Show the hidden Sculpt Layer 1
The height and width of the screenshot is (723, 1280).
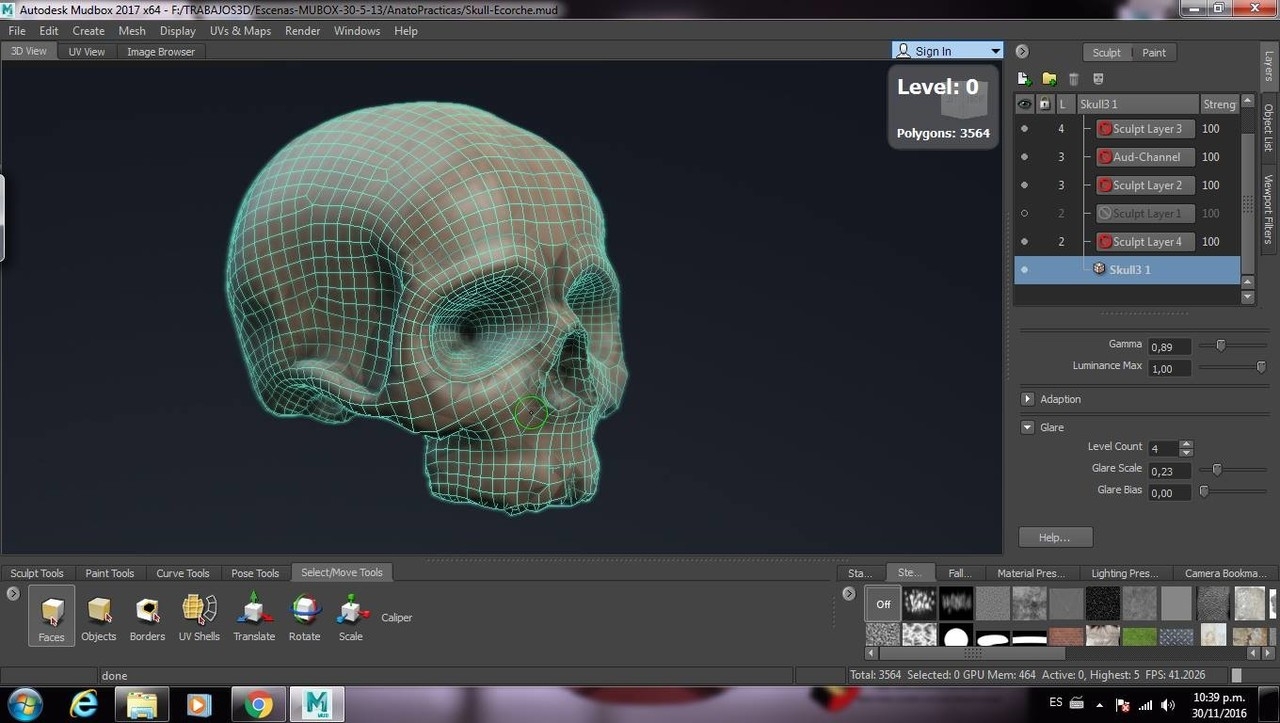click(x=1024, y=213)
